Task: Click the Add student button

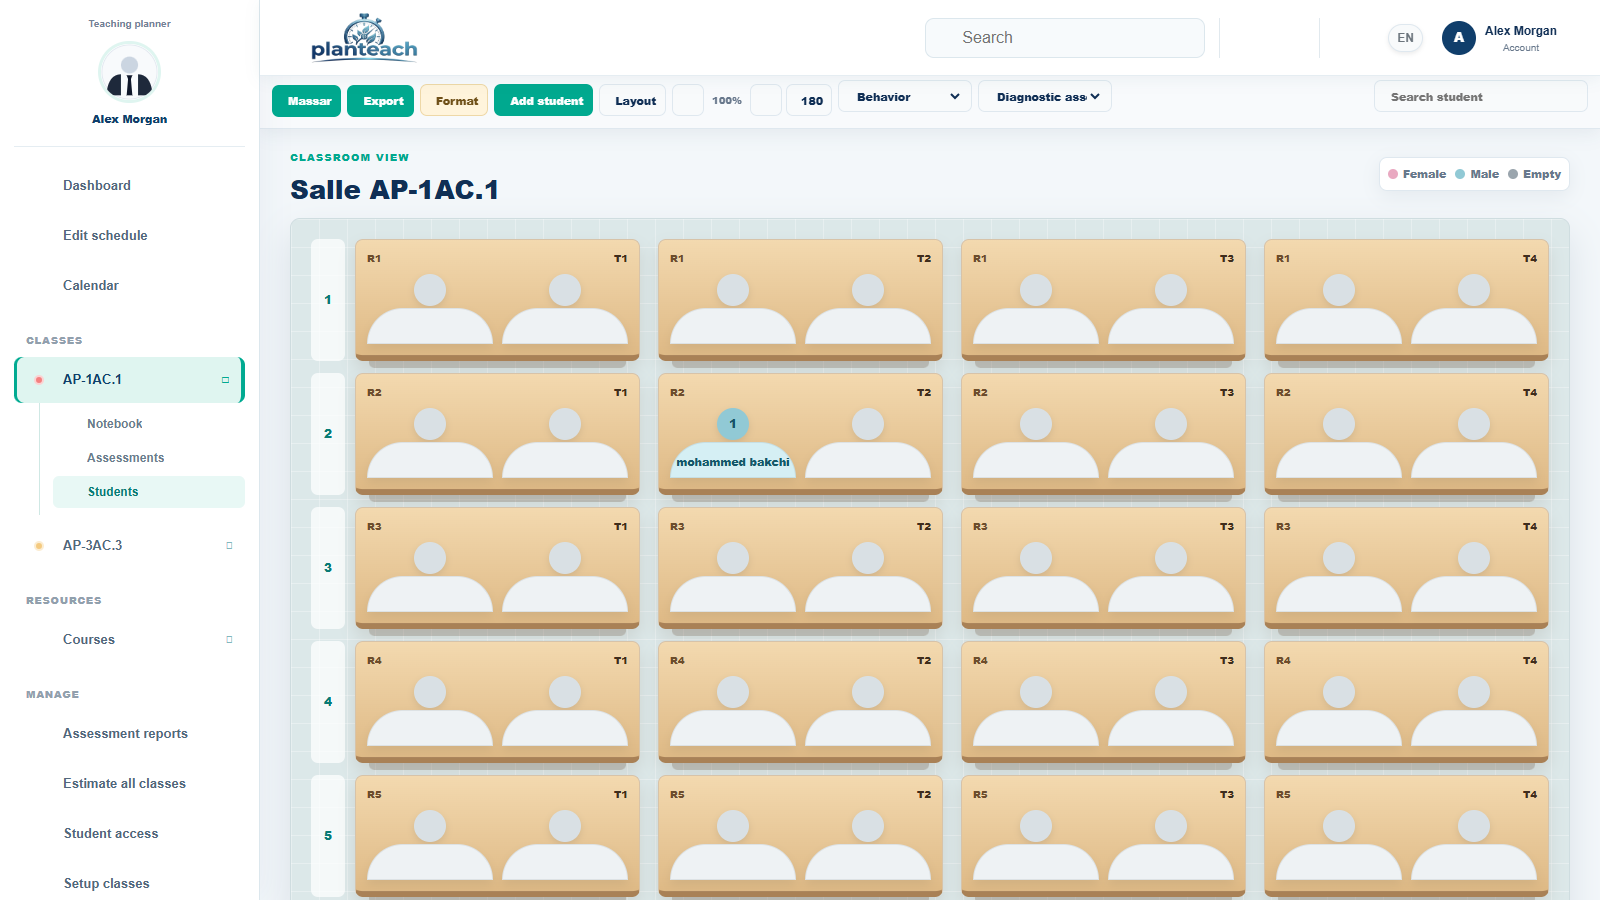Action: (x=543, y=101)
